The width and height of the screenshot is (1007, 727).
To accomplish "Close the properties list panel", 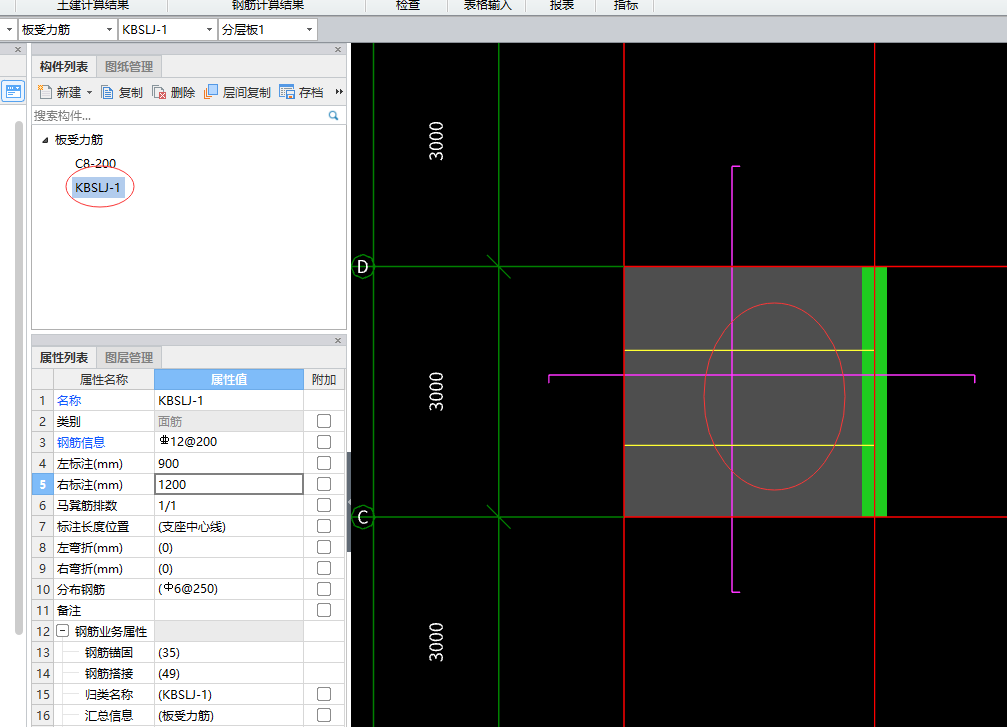I will click(x=338, y=340).
